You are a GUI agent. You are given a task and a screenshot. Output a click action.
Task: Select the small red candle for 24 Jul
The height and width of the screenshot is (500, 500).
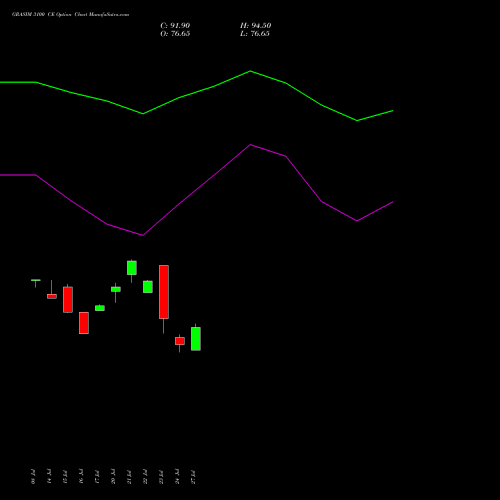180,341
